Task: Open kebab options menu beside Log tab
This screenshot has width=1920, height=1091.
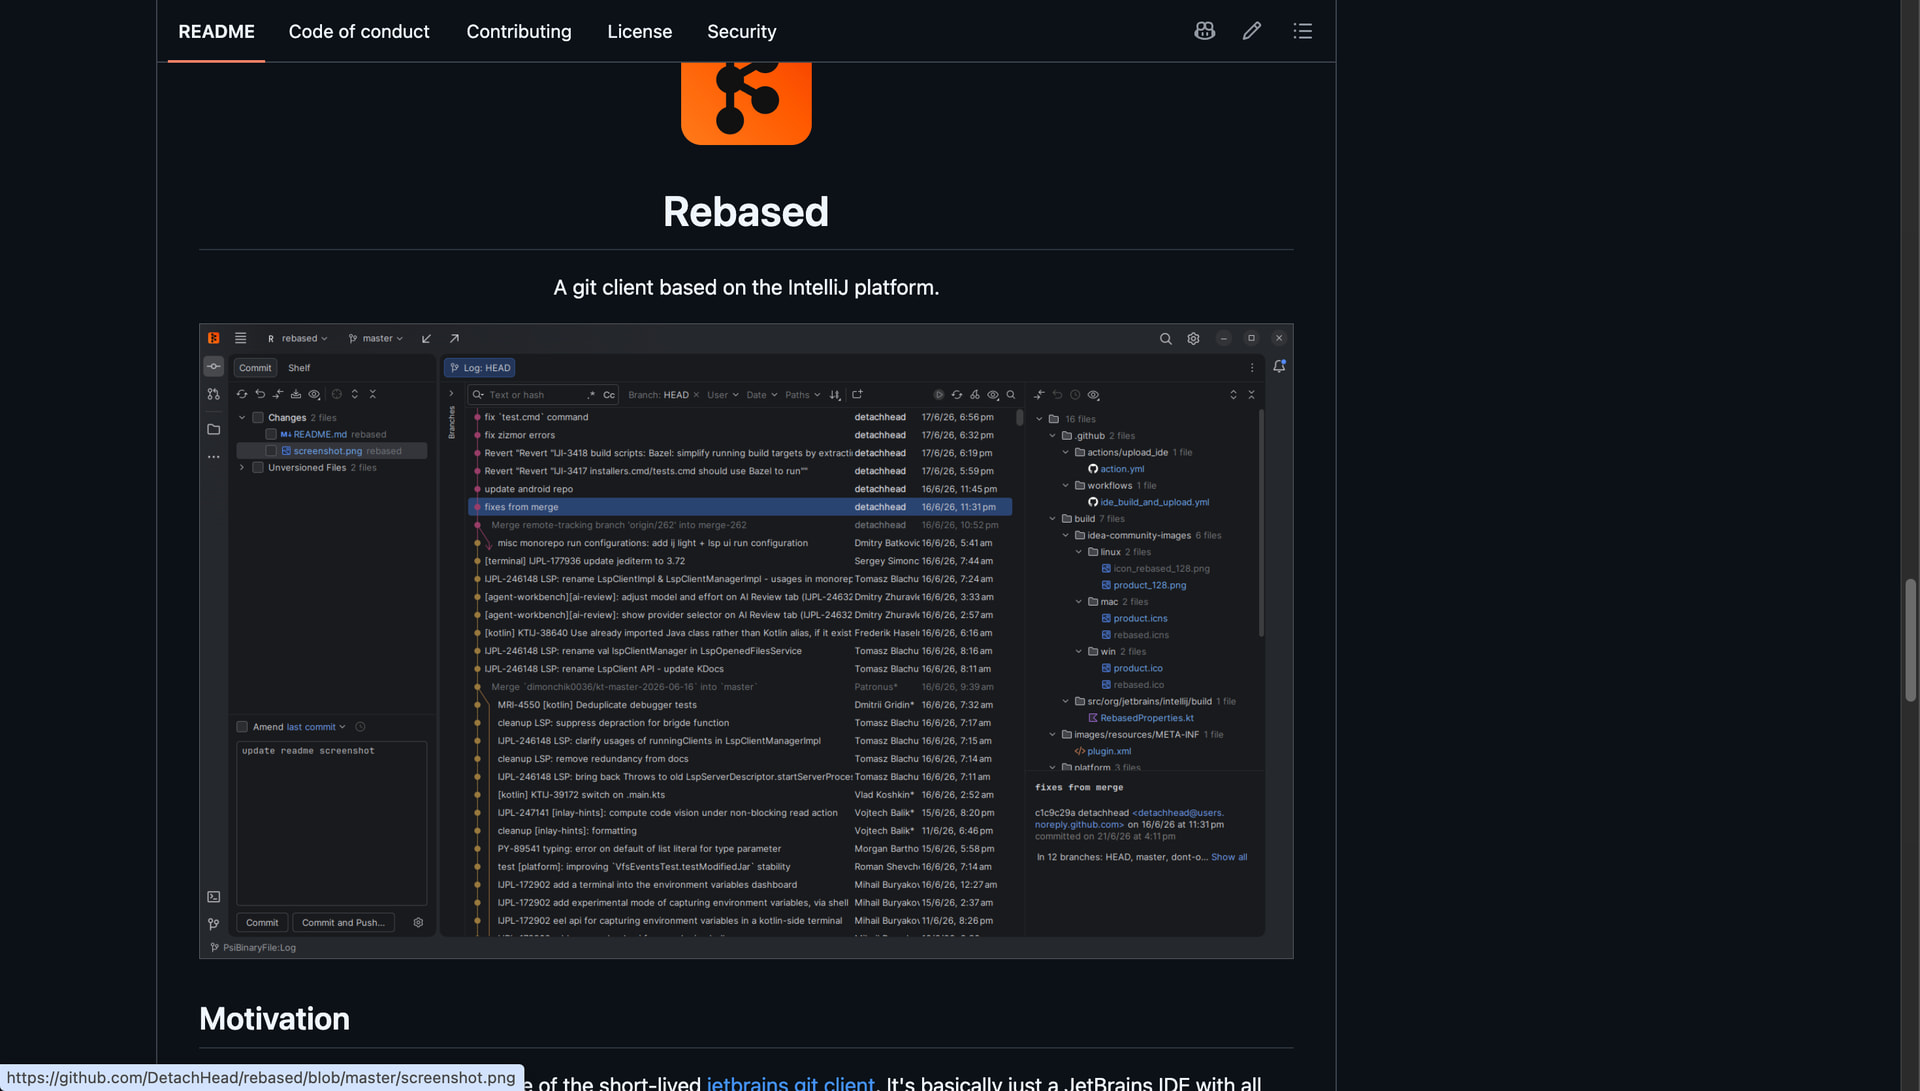Action: tap(1252, 368)
